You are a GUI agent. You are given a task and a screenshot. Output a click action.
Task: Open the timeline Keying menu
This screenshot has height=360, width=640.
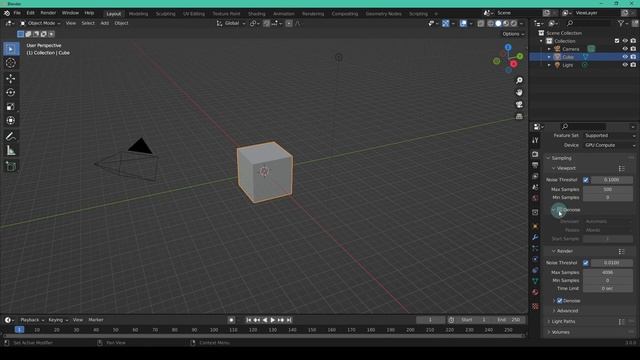click(58, 320)
